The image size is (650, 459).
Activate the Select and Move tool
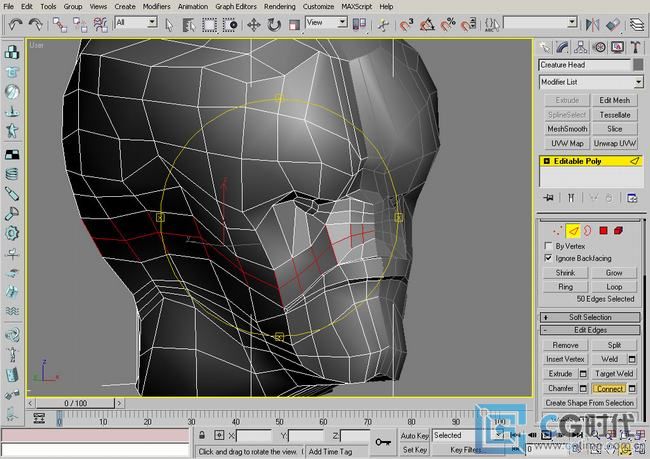click(254, 24)
